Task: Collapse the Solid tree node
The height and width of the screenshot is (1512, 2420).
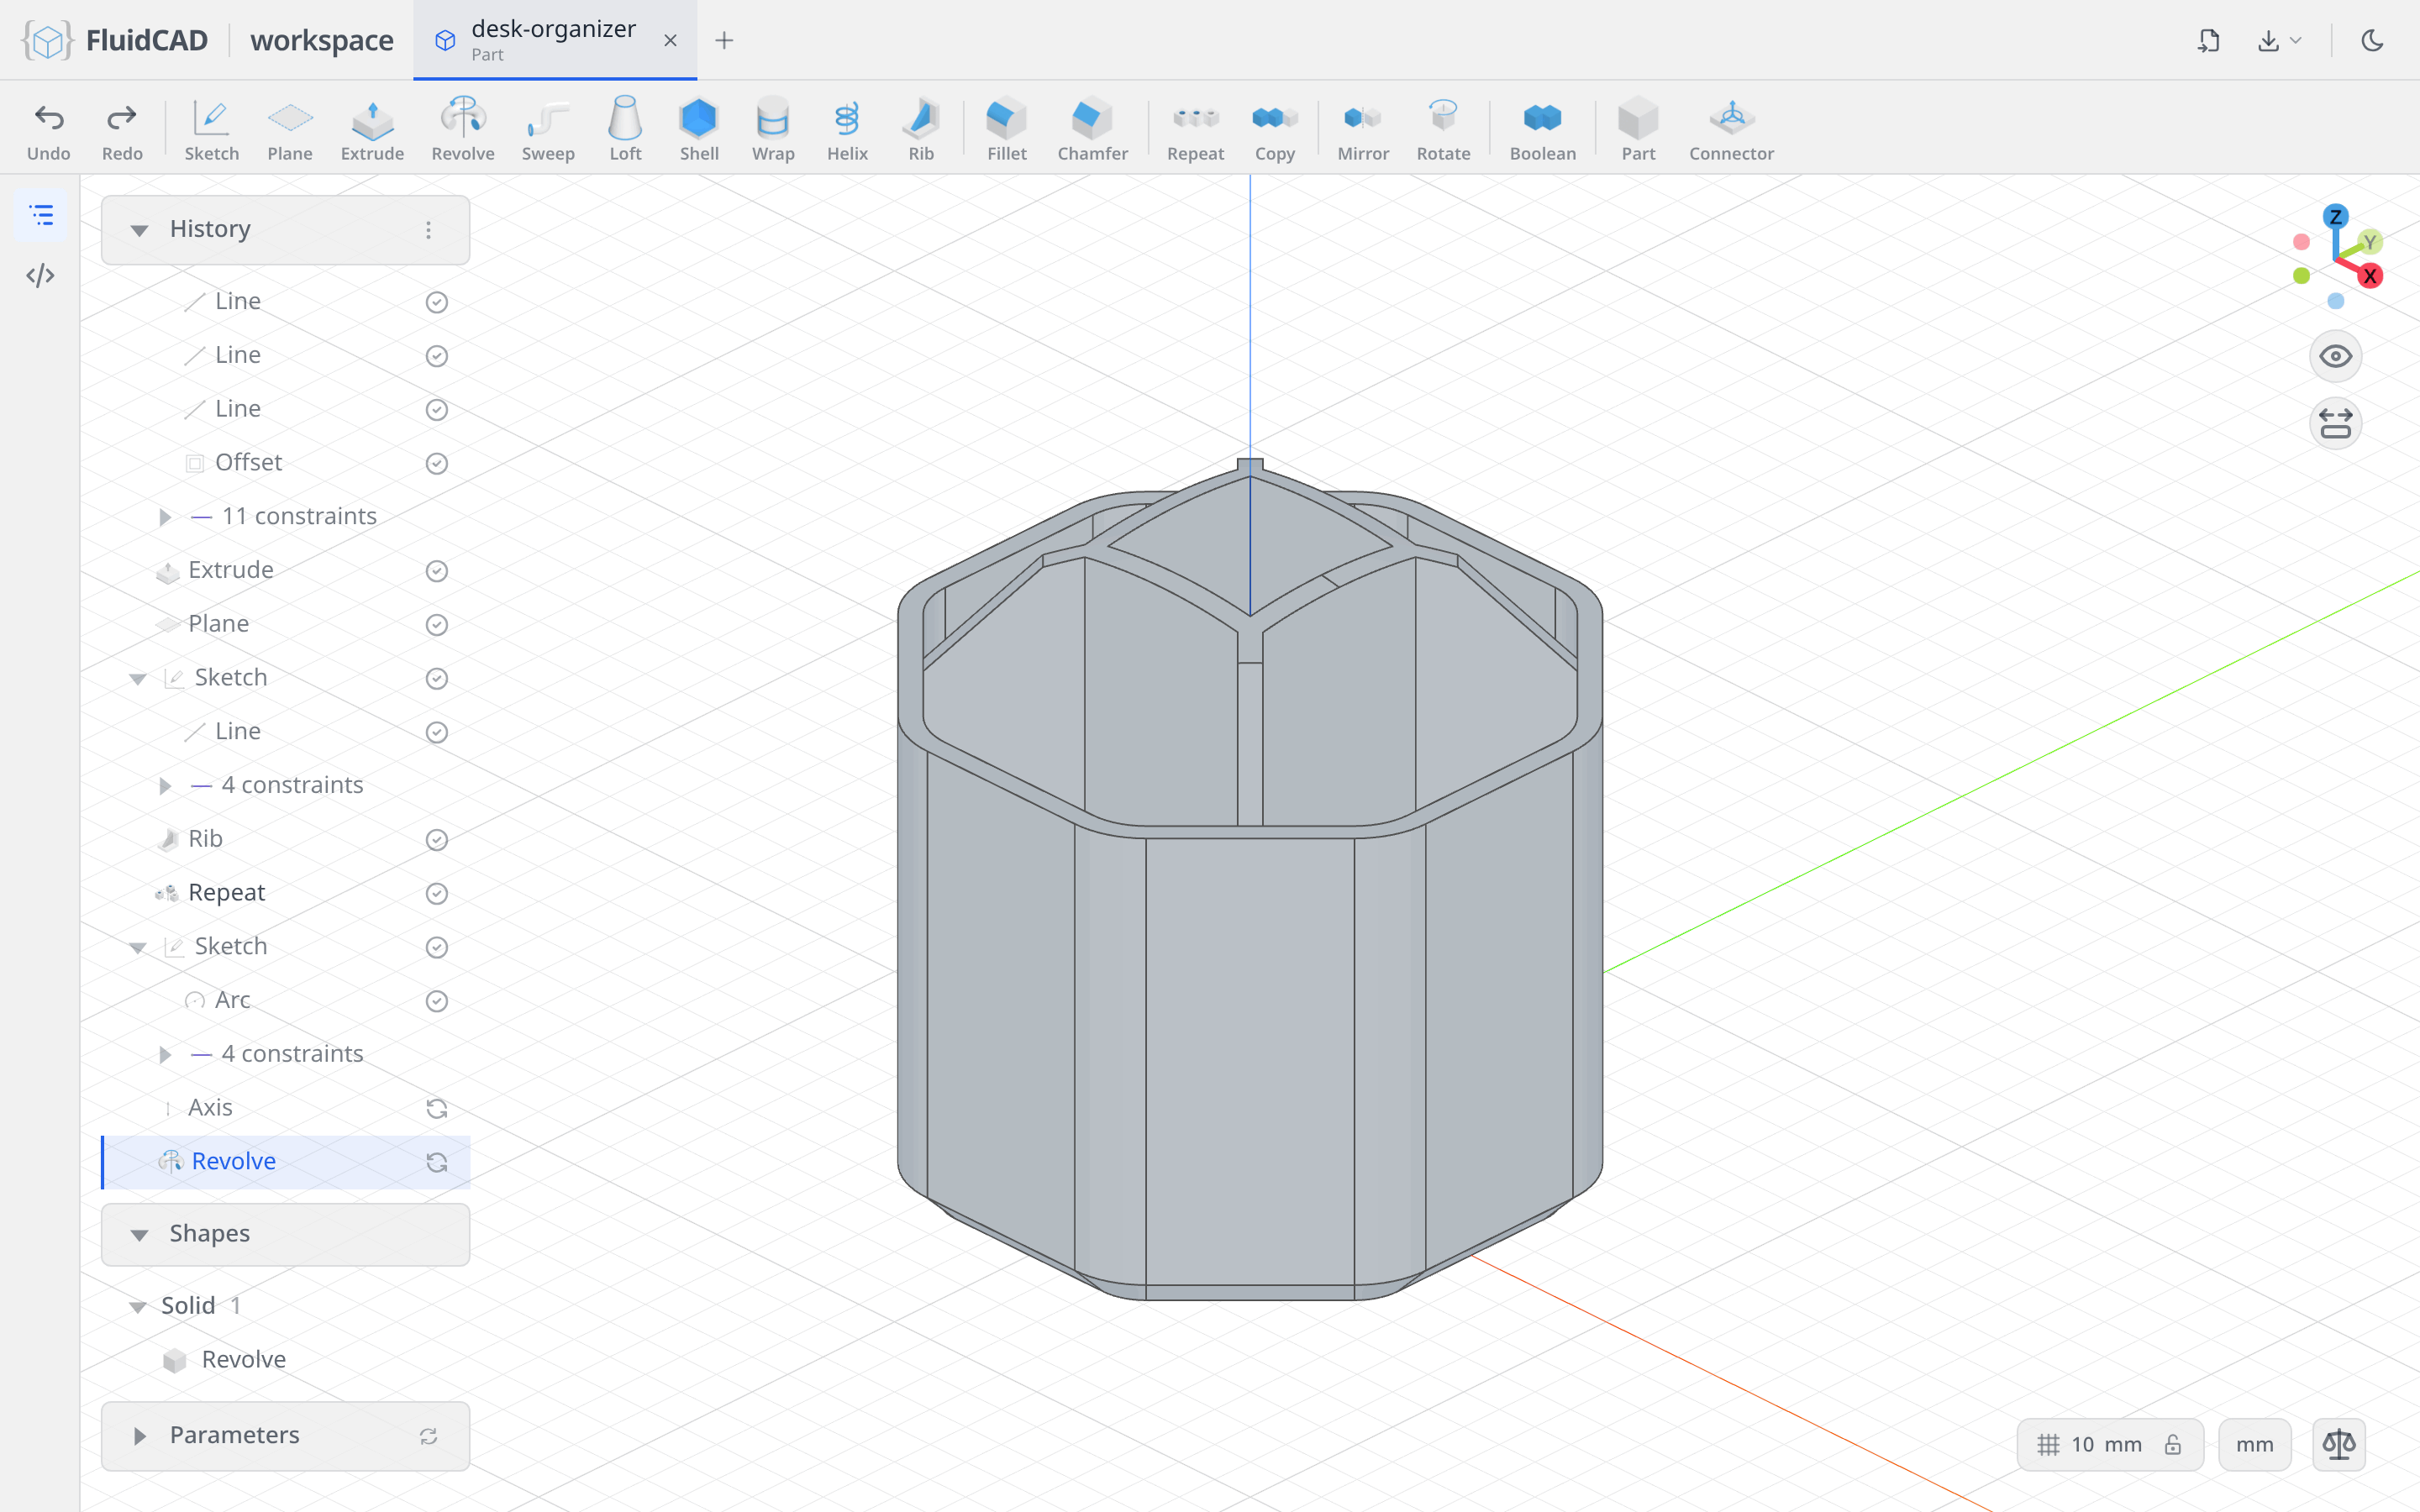Action: click(x=138, y=1307)
